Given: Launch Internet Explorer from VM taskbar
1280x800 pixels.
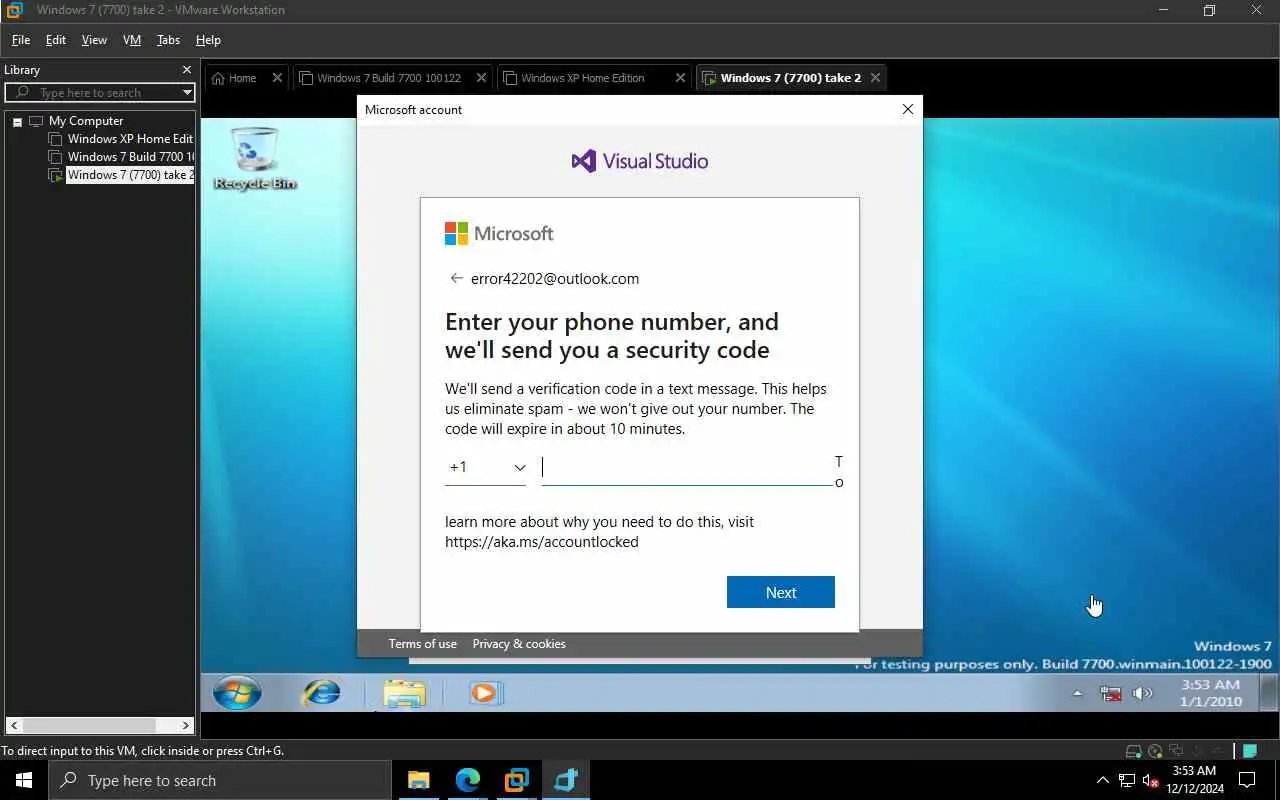Looking at the screenshot, I should click(321, 692).
